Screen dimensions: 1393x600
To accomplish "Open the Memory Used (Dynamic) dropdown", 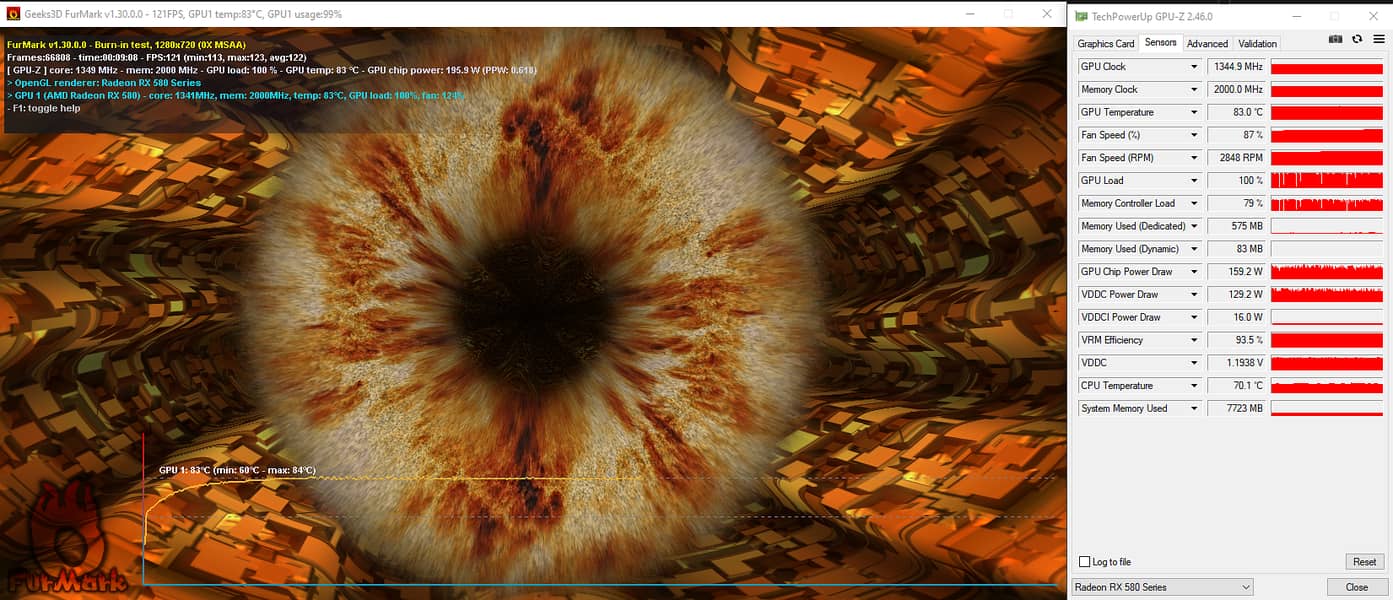I will [1193, 249].
